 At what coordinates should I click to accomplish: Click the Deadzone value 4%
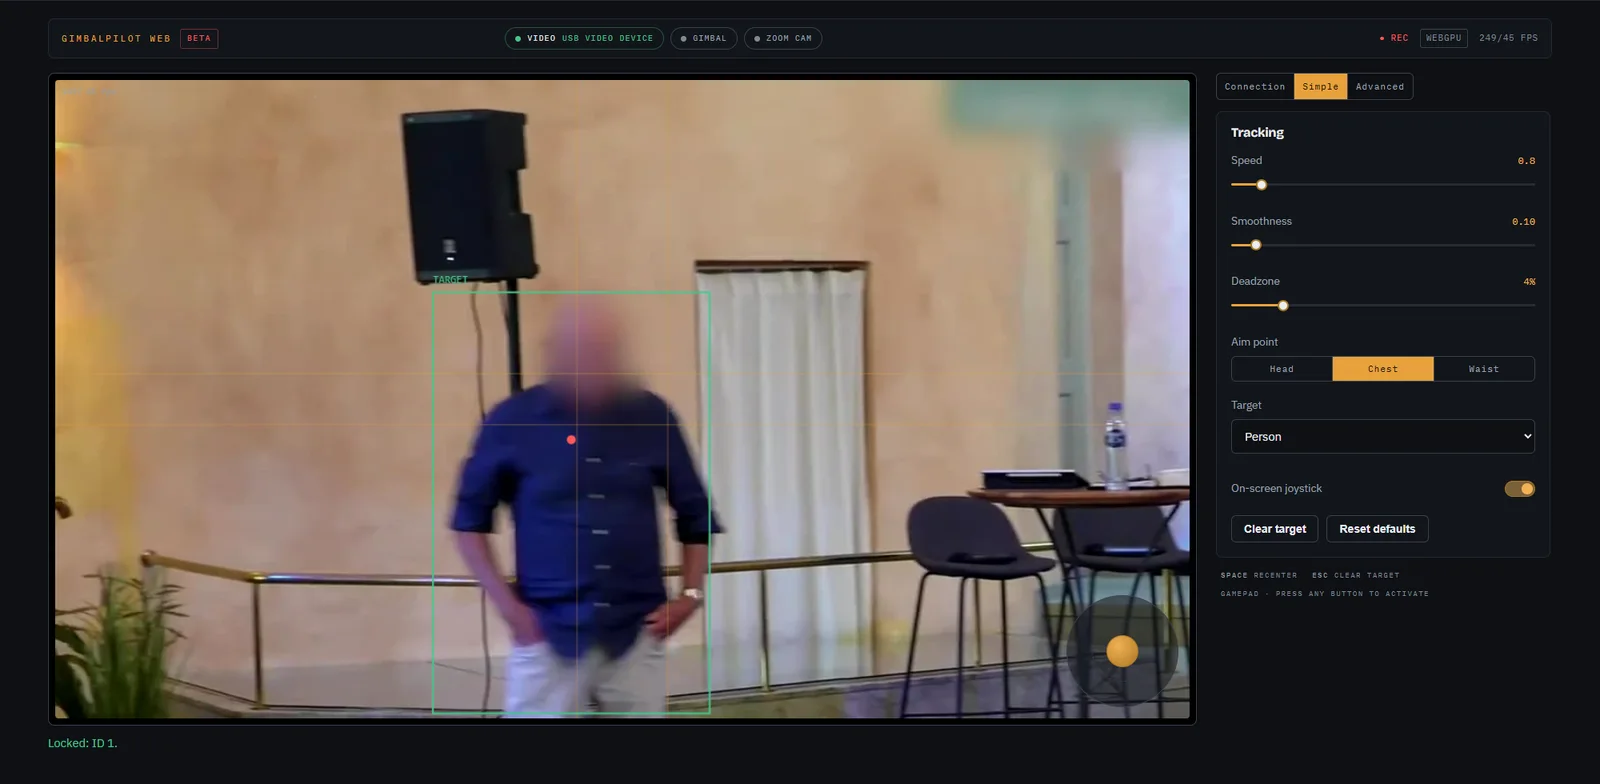(x=1529, y=282)
